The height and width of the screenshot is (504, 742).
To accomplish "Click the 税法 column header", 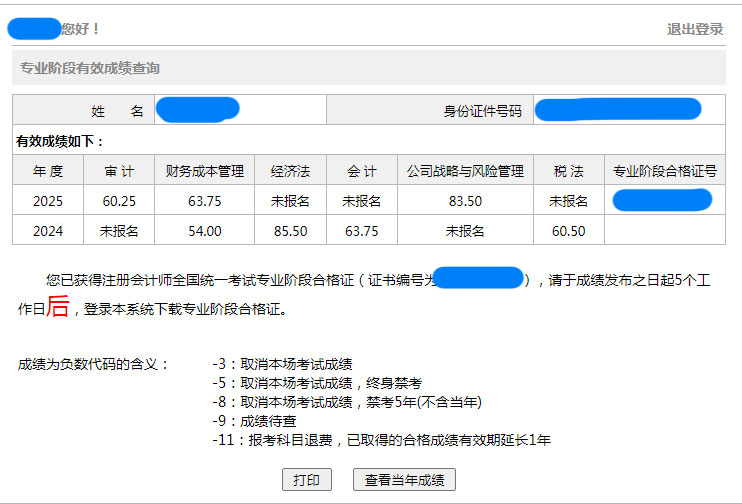I will [568, 171].
